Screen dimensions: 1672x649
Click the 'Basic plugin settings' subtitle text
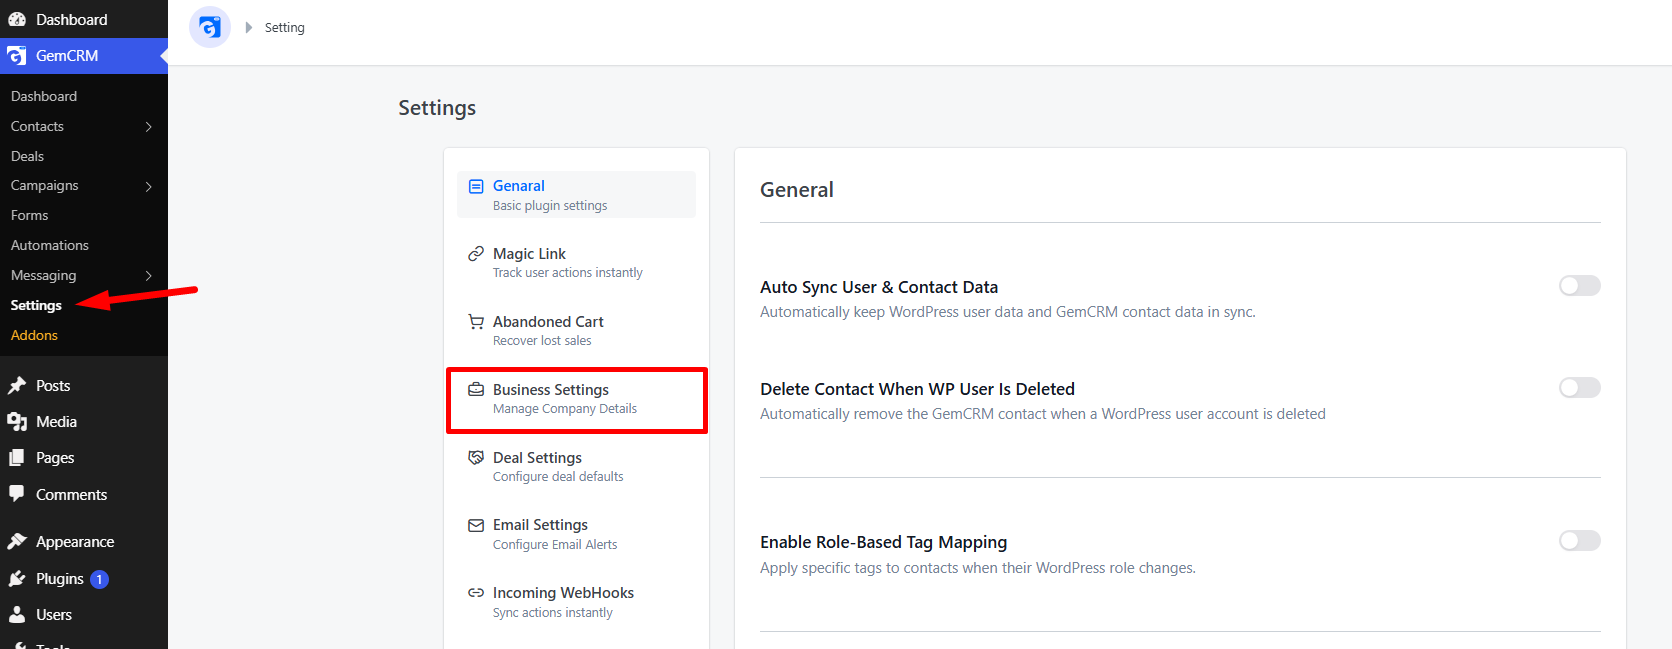click(x=550, y=206)
